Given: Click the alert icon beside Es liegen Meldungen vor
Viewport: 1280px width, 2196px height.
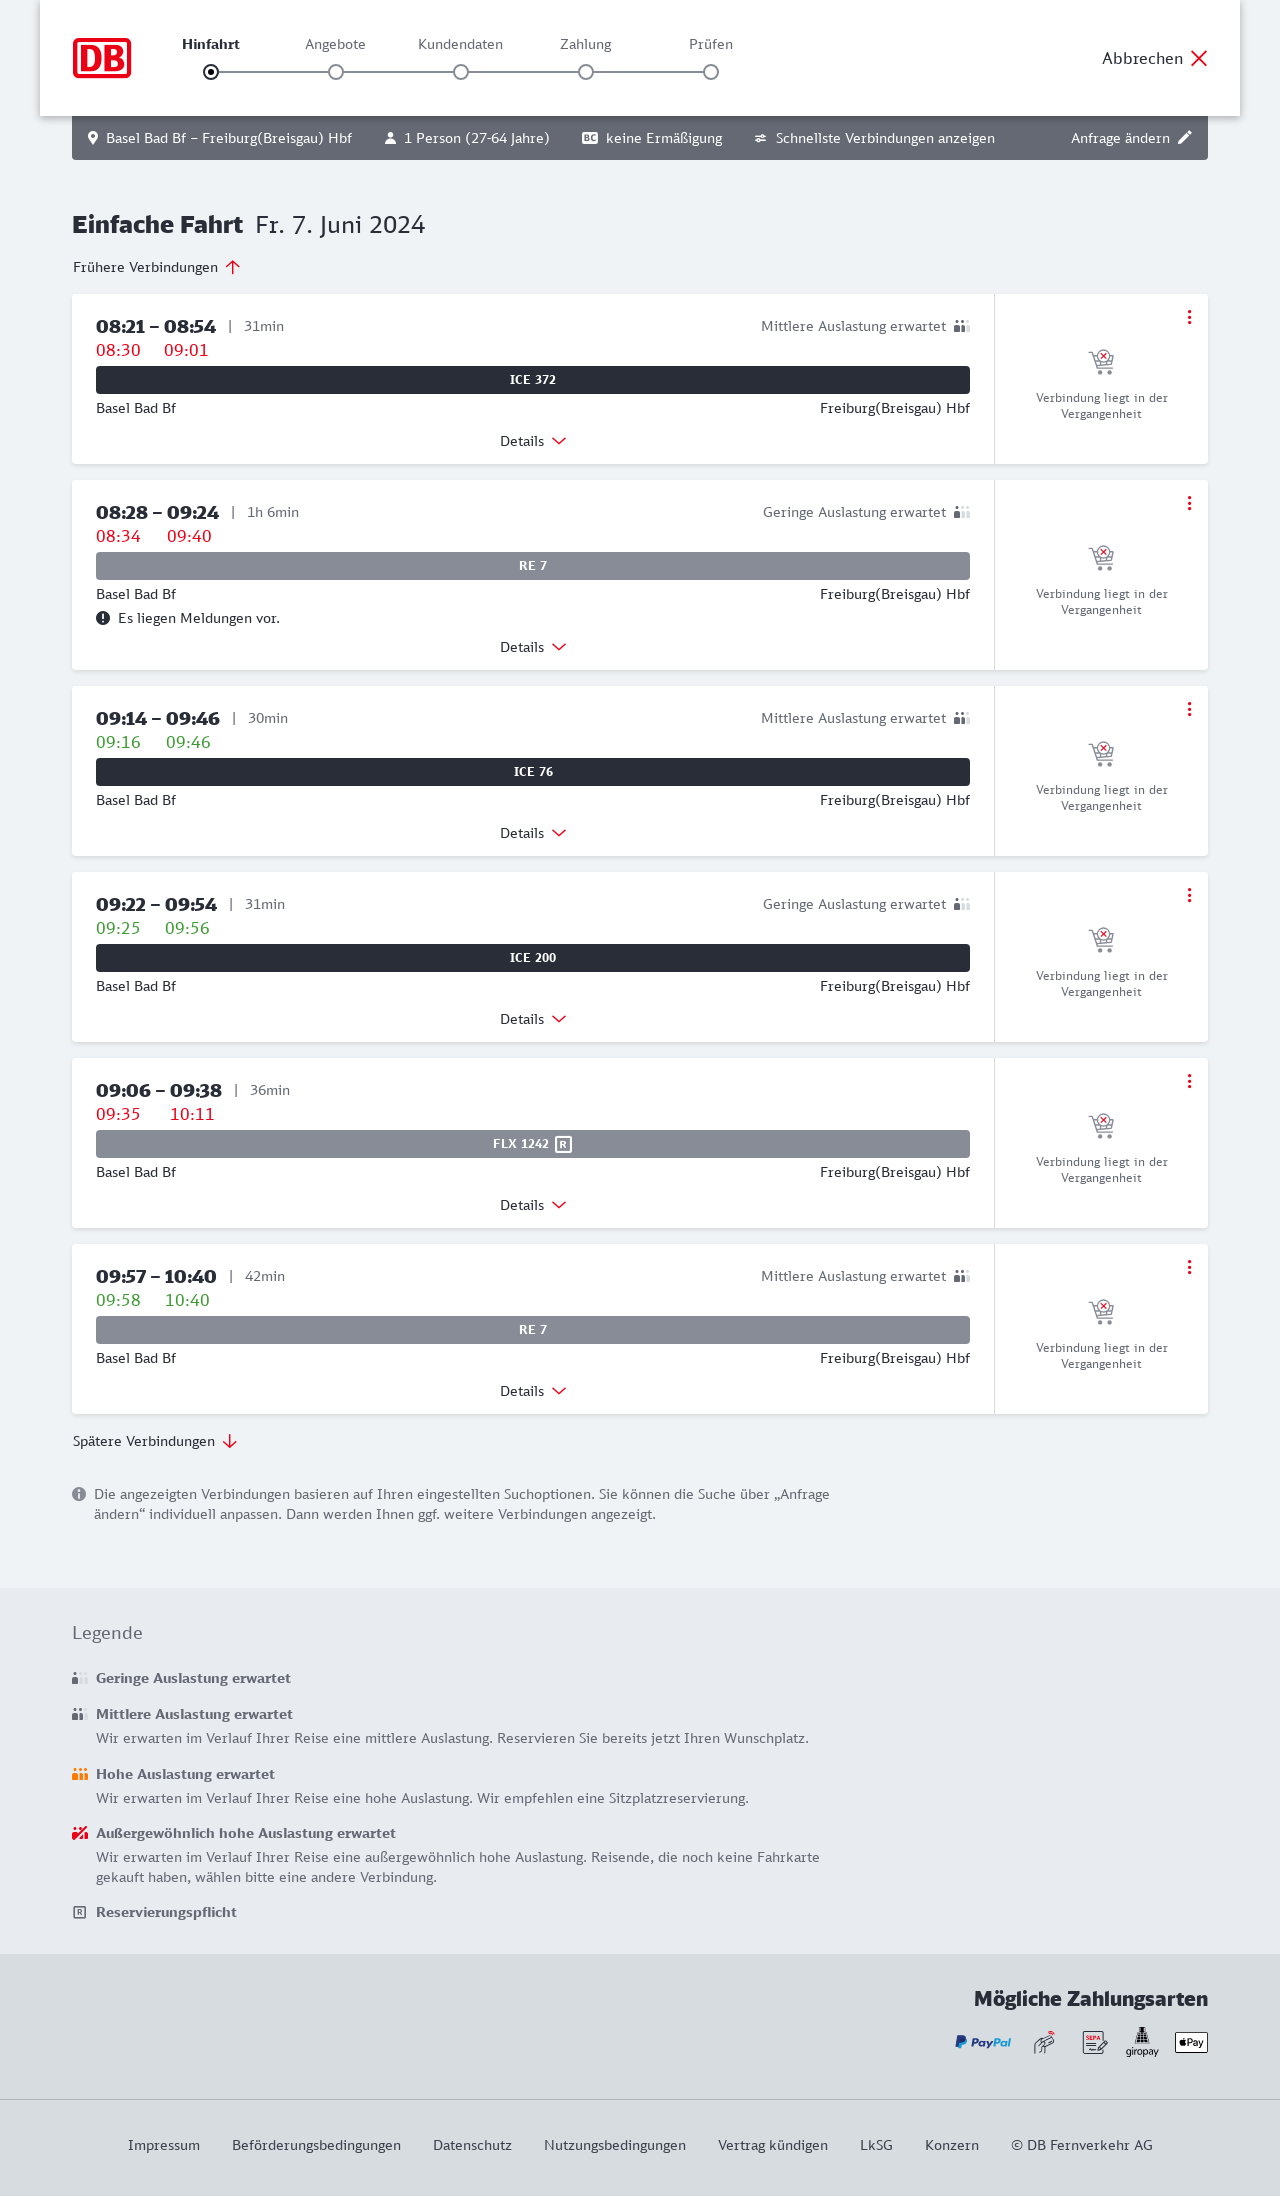Looking at the screenshot, I should (x=103, y=618).
